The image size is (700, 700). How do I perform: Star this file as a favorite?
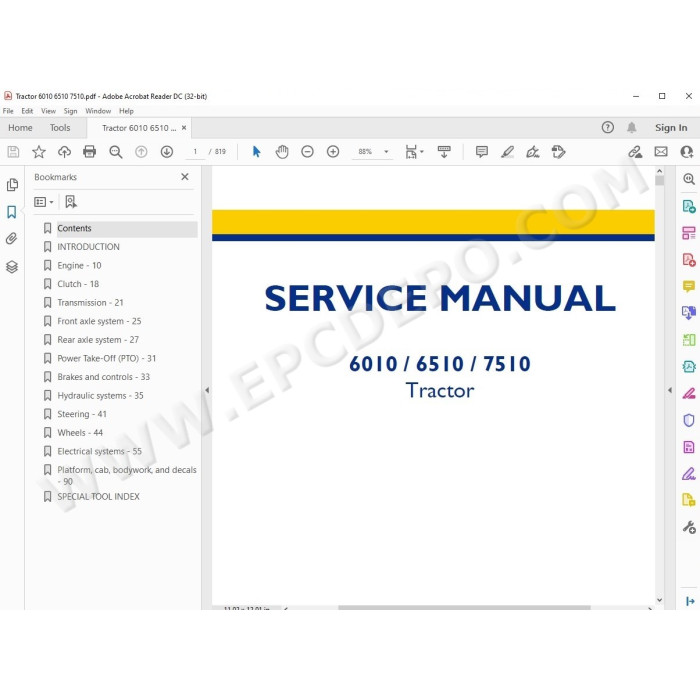tap(39, 152)
